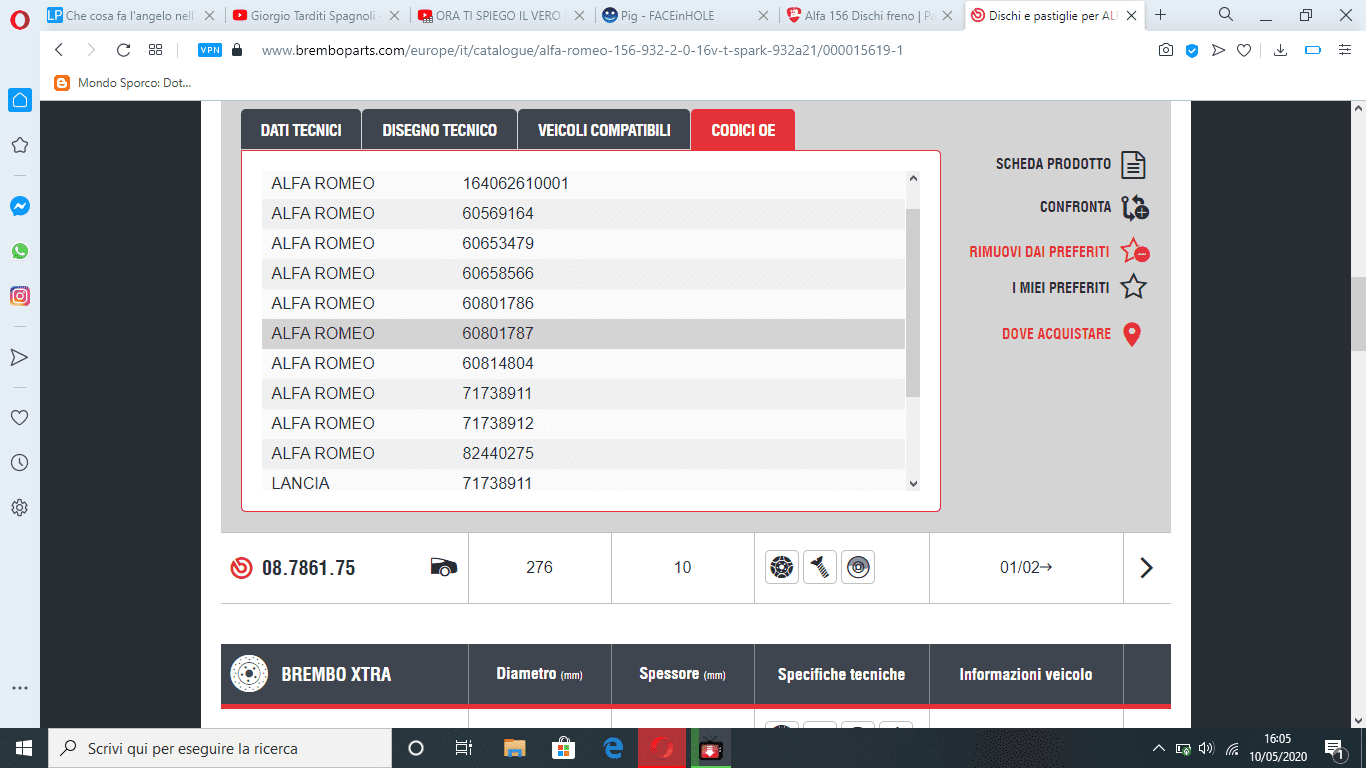Click the OE codes list scrollbar thumb
The image size is (1366, 768).
pos(912,304)
